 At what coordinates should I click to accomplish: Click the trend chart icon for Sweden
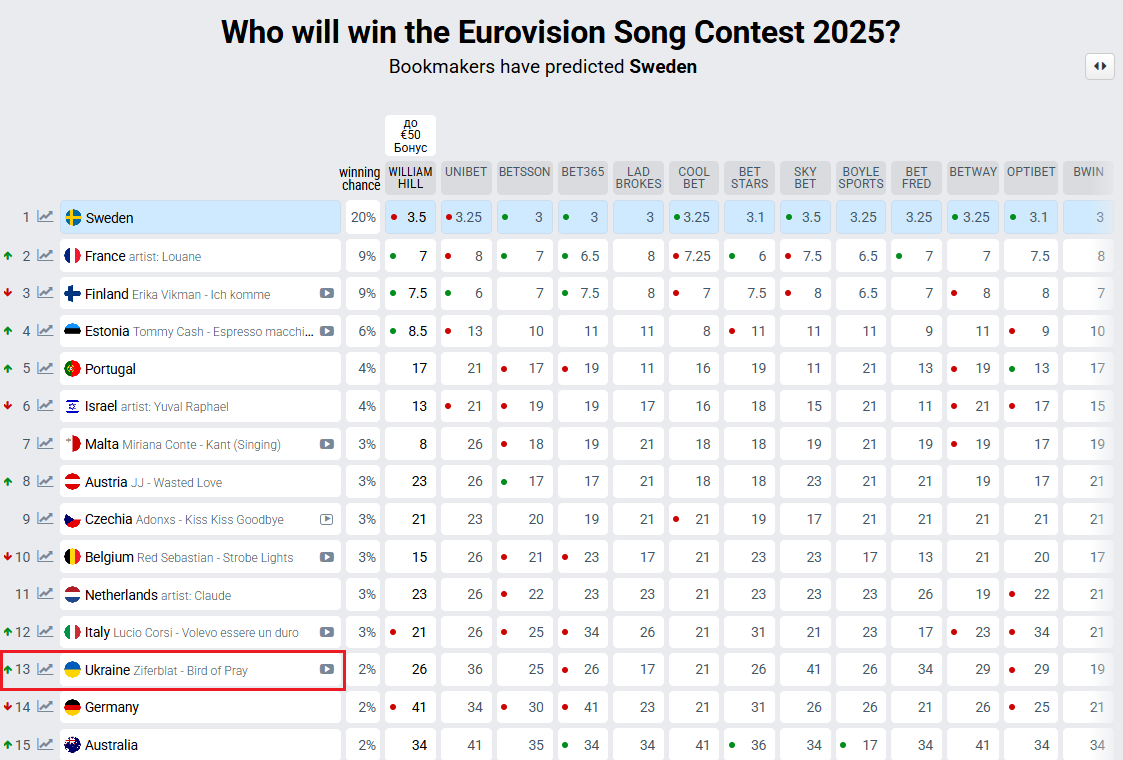pos(45,217)
